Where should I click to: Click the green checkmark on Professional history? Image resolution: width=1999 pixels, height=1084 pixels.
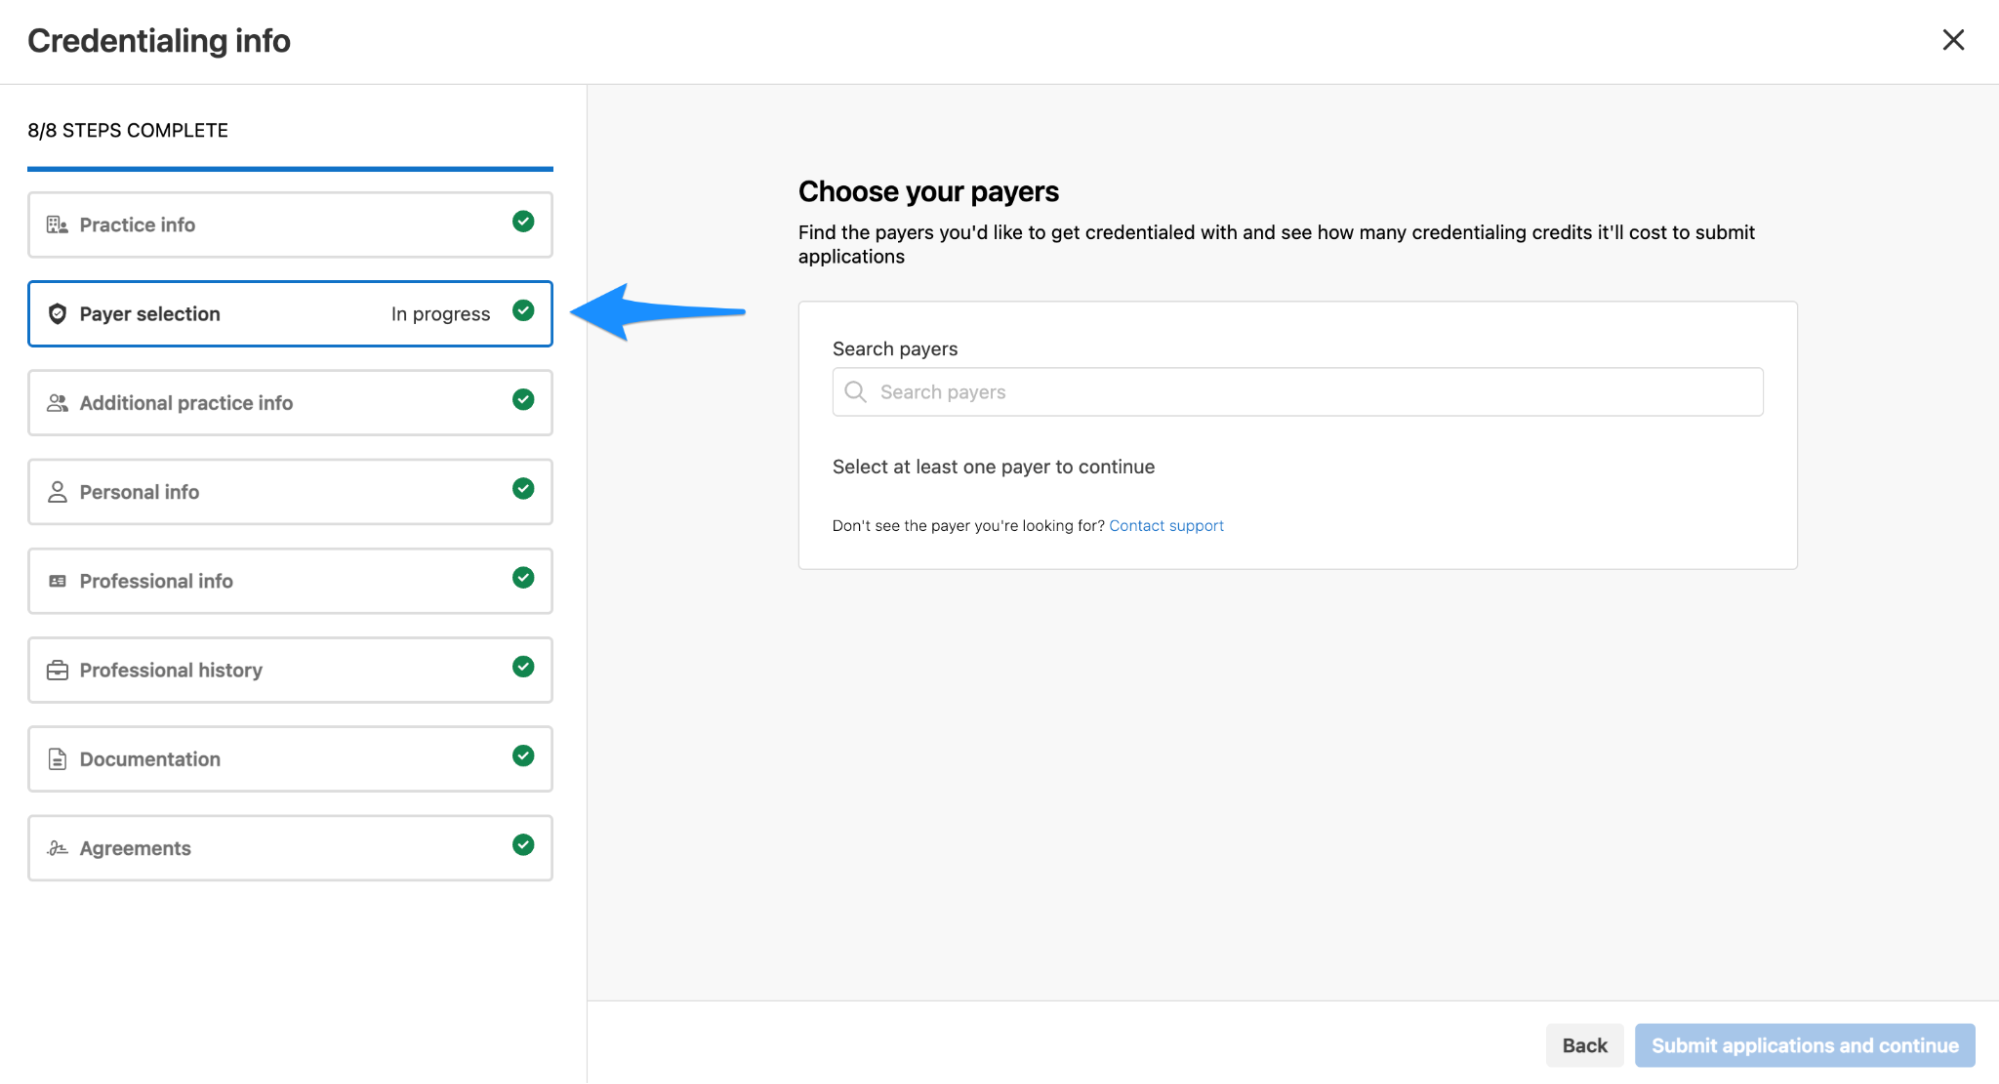[x=523, y=666]
